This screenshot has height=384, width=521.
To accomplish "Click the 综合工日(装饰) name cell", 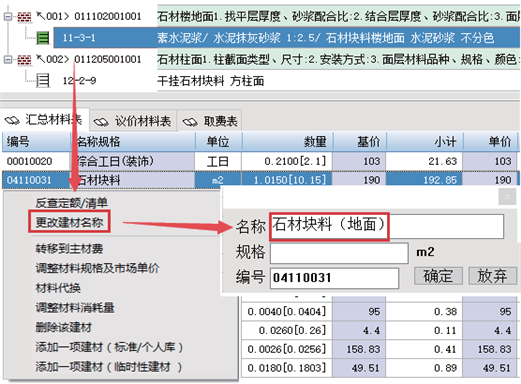I will click(133, 161).
